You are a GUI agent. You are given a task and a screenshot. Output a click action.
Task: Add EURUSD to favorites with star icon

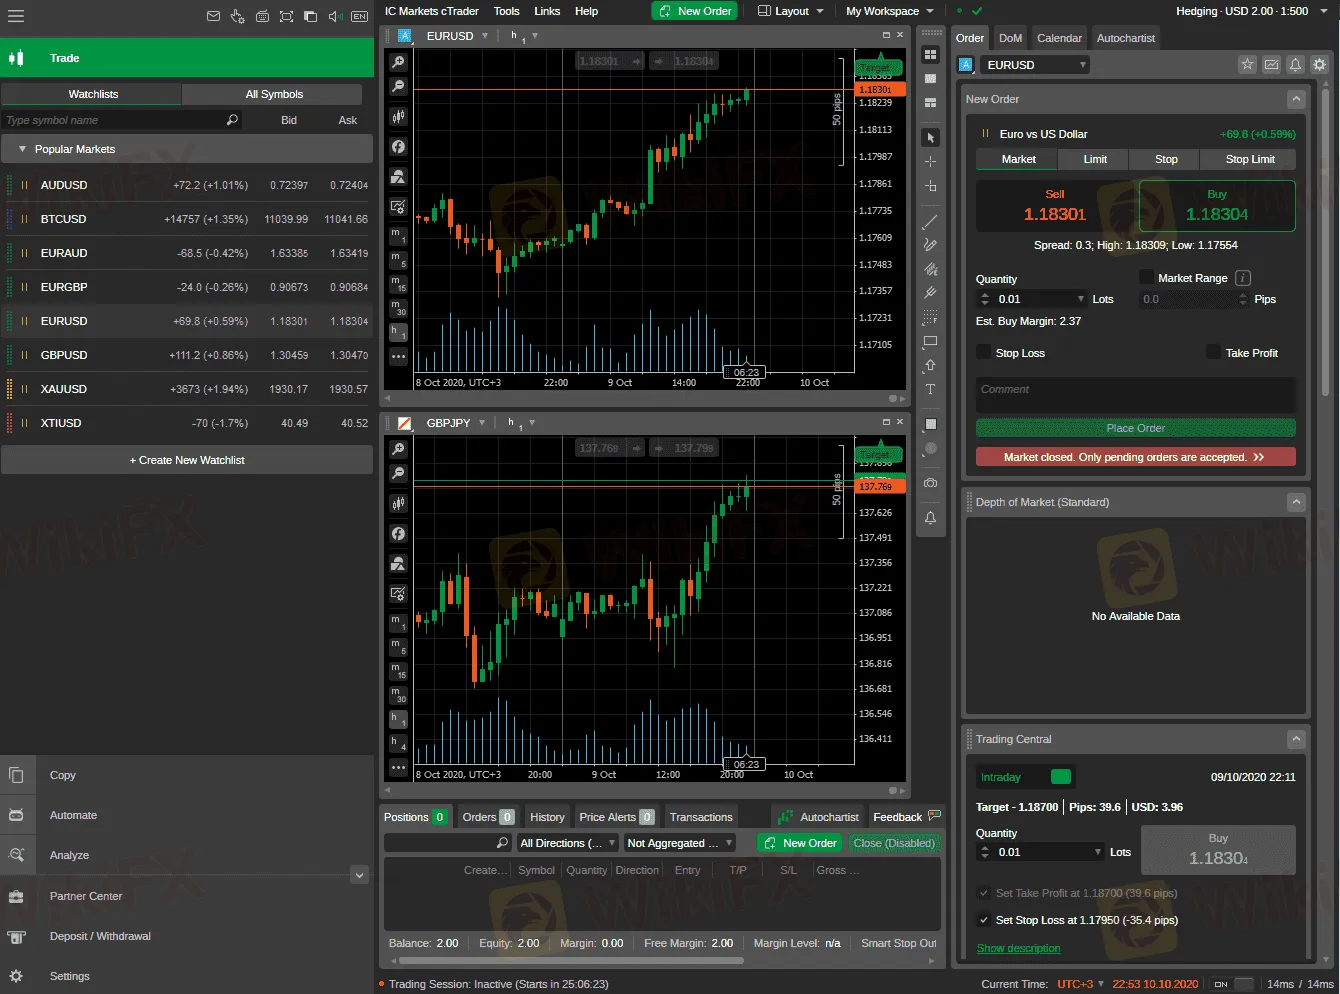(1247, 65)
